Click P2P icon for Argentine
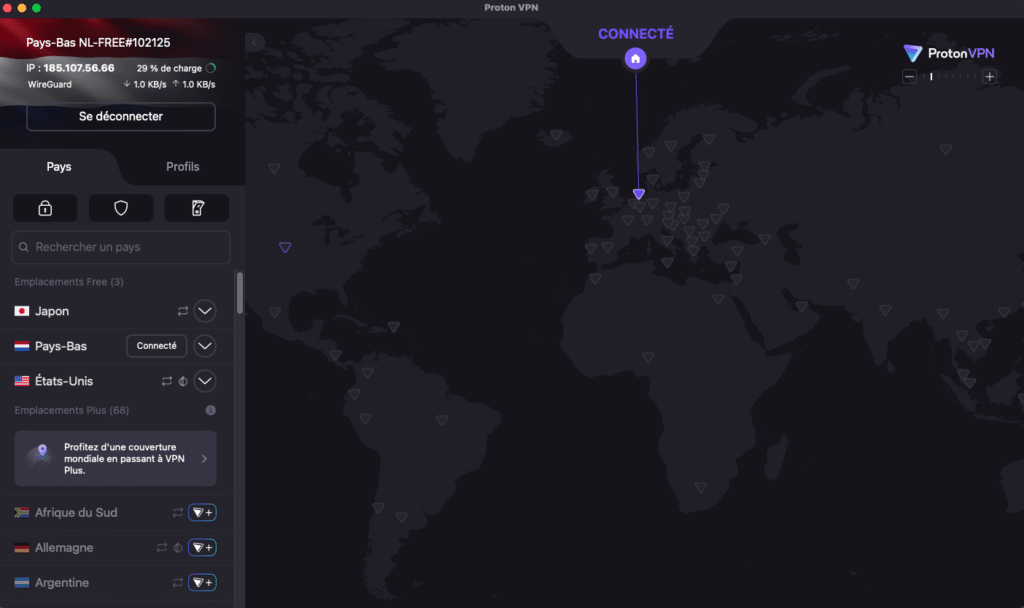 178,583
